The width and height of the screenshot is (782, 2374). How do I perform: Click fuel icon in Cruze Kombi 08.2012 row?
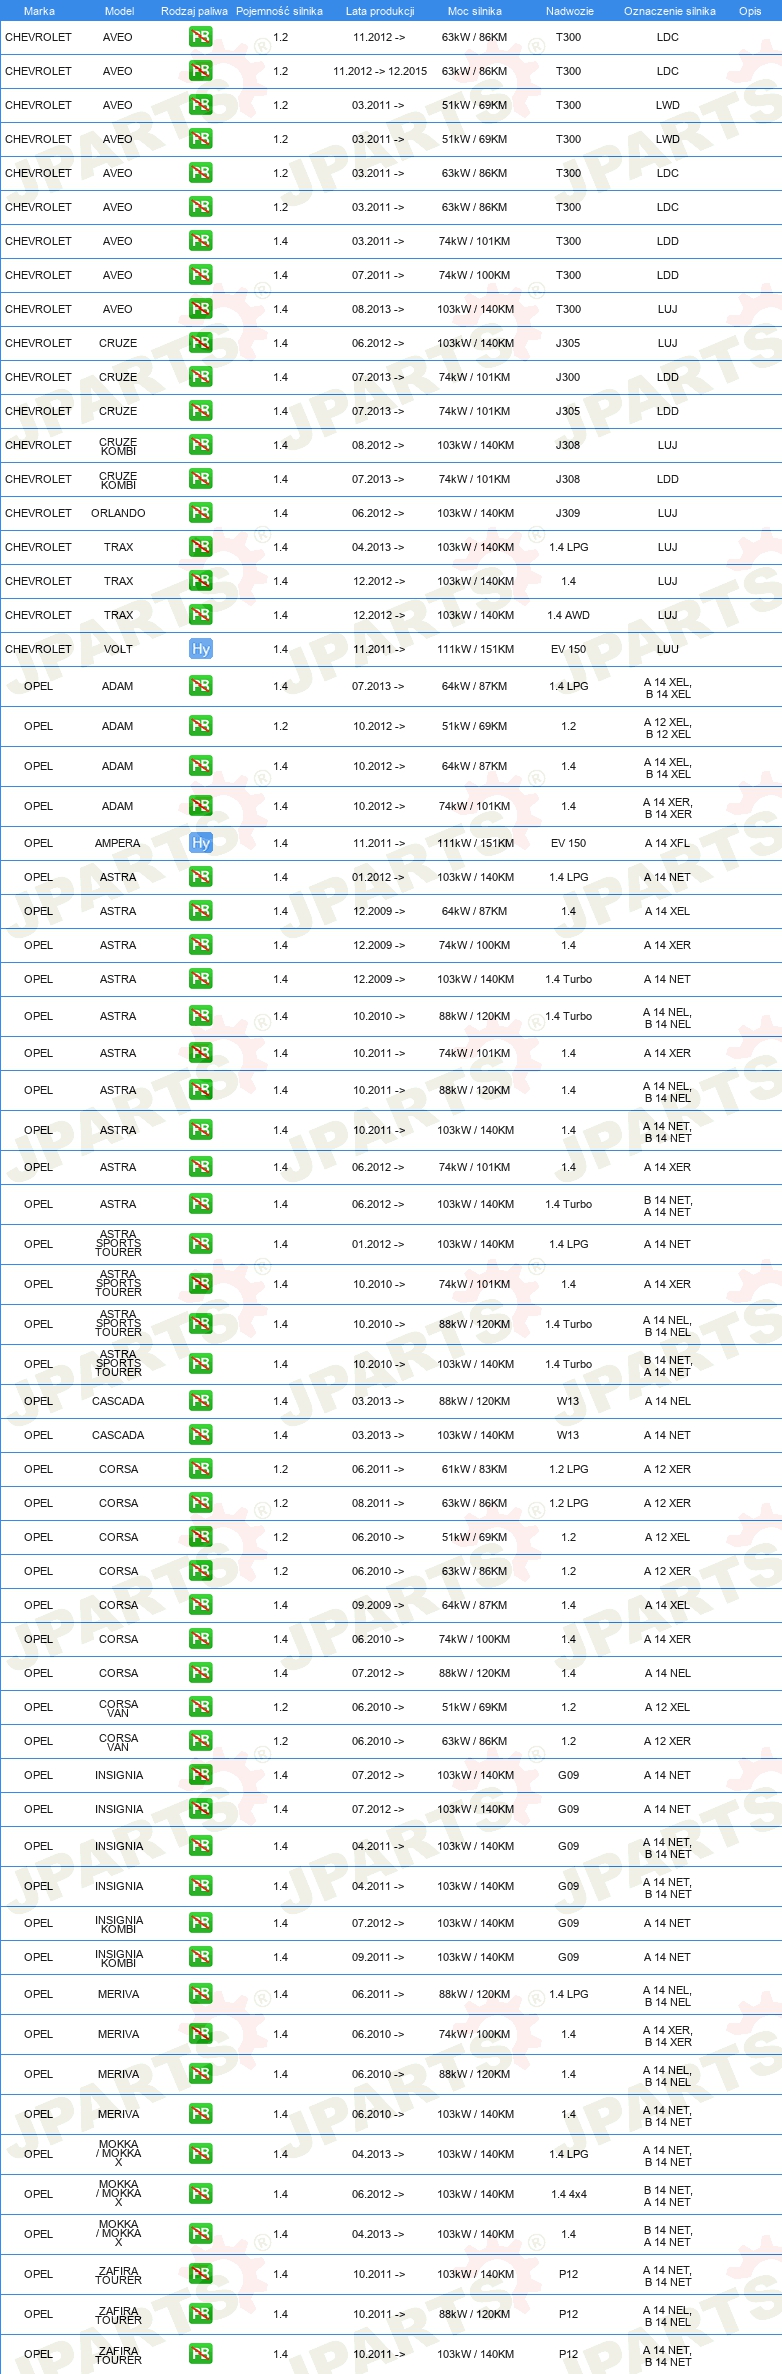click(200, 445)
